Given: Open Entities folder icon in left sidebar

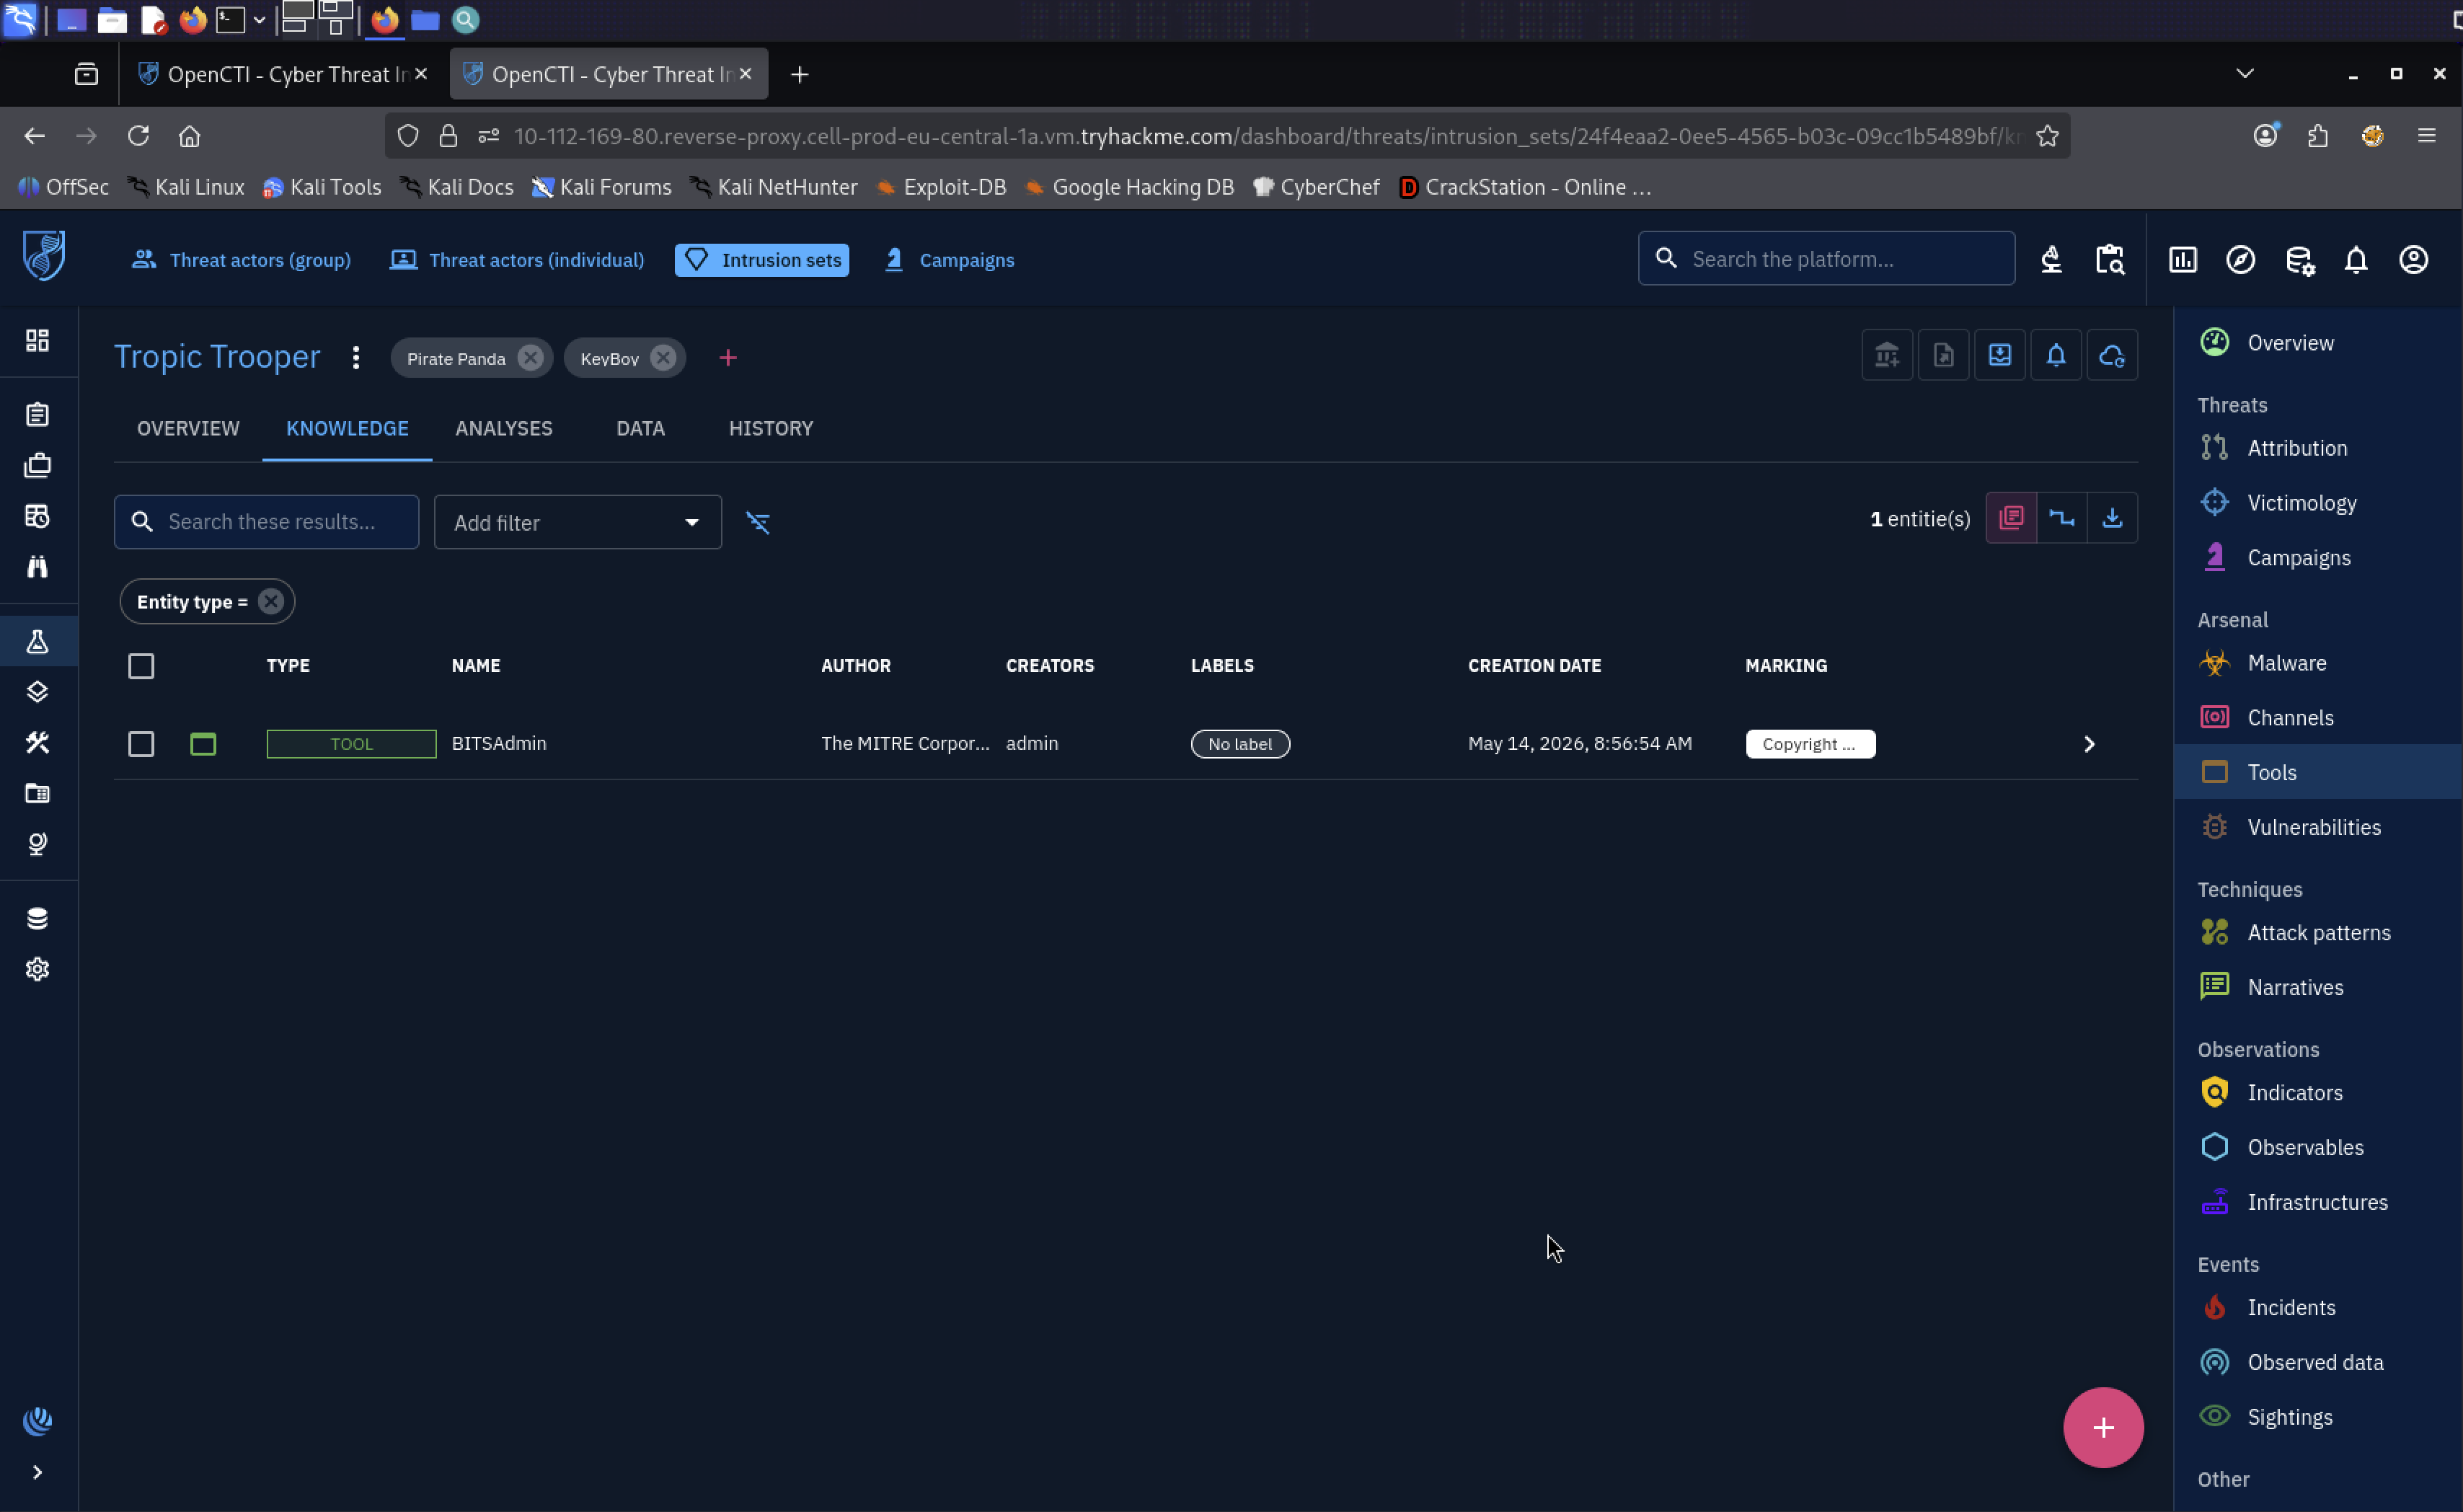Looking at the screenshot, I should tap(38, 794).
